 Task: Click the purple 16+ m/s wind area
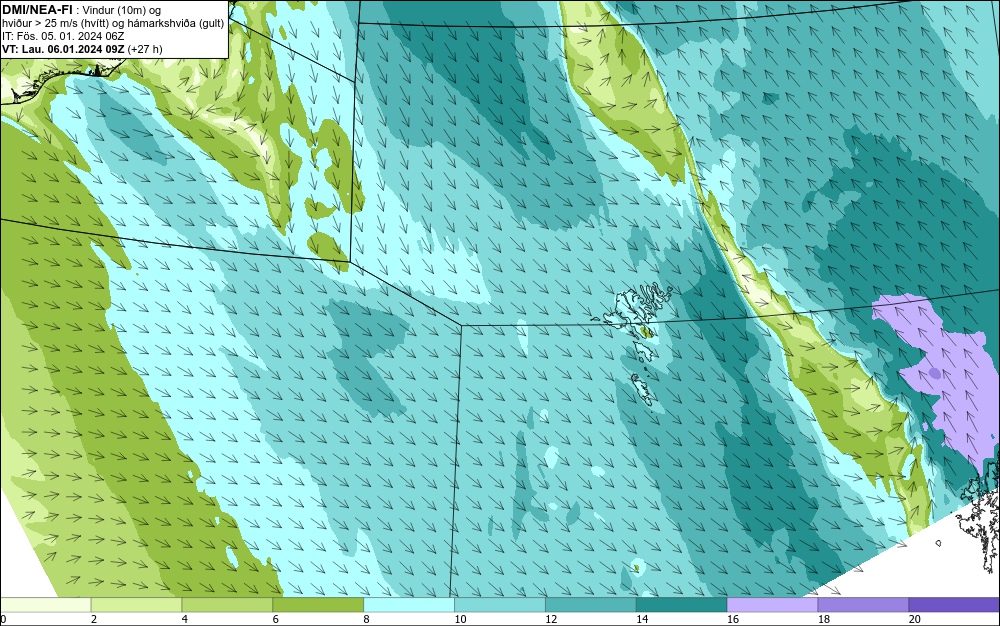[944, 376]
